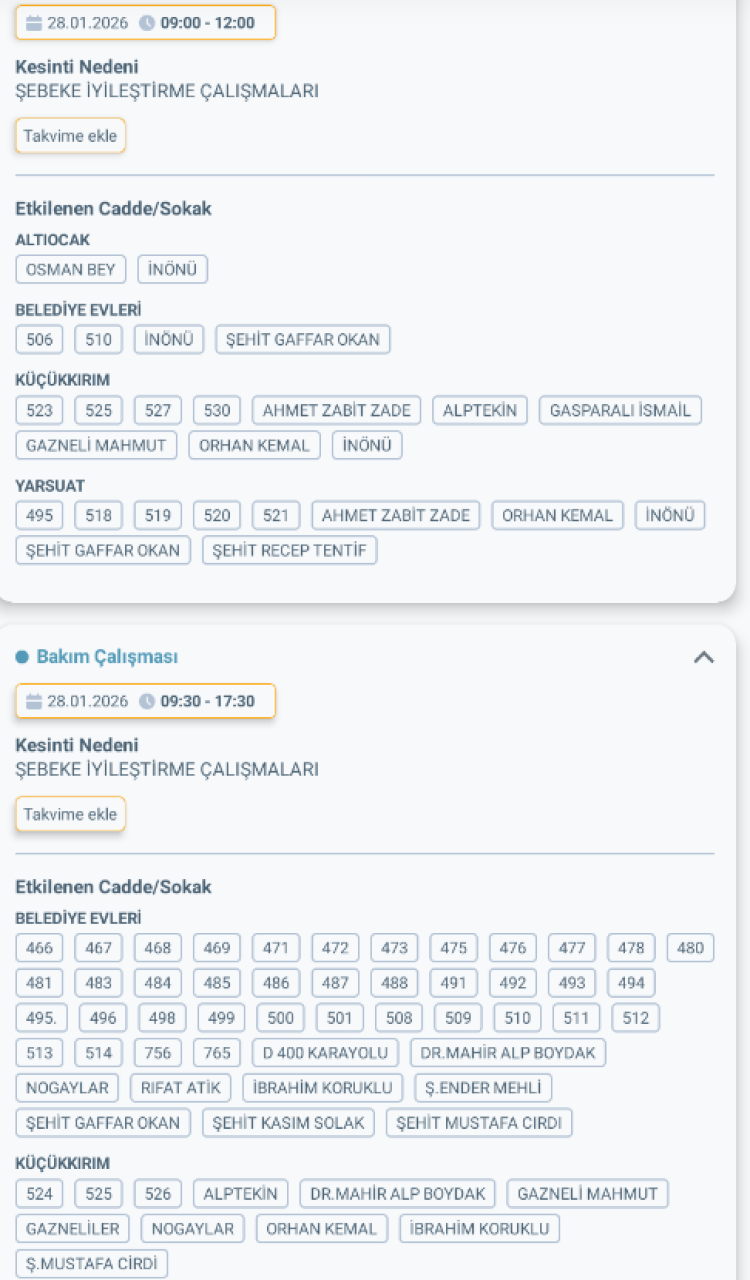The image size is (750, 1280).
Task: Pick the Ş.ENDER MEHLİ chip
Action: (483, 1088)
